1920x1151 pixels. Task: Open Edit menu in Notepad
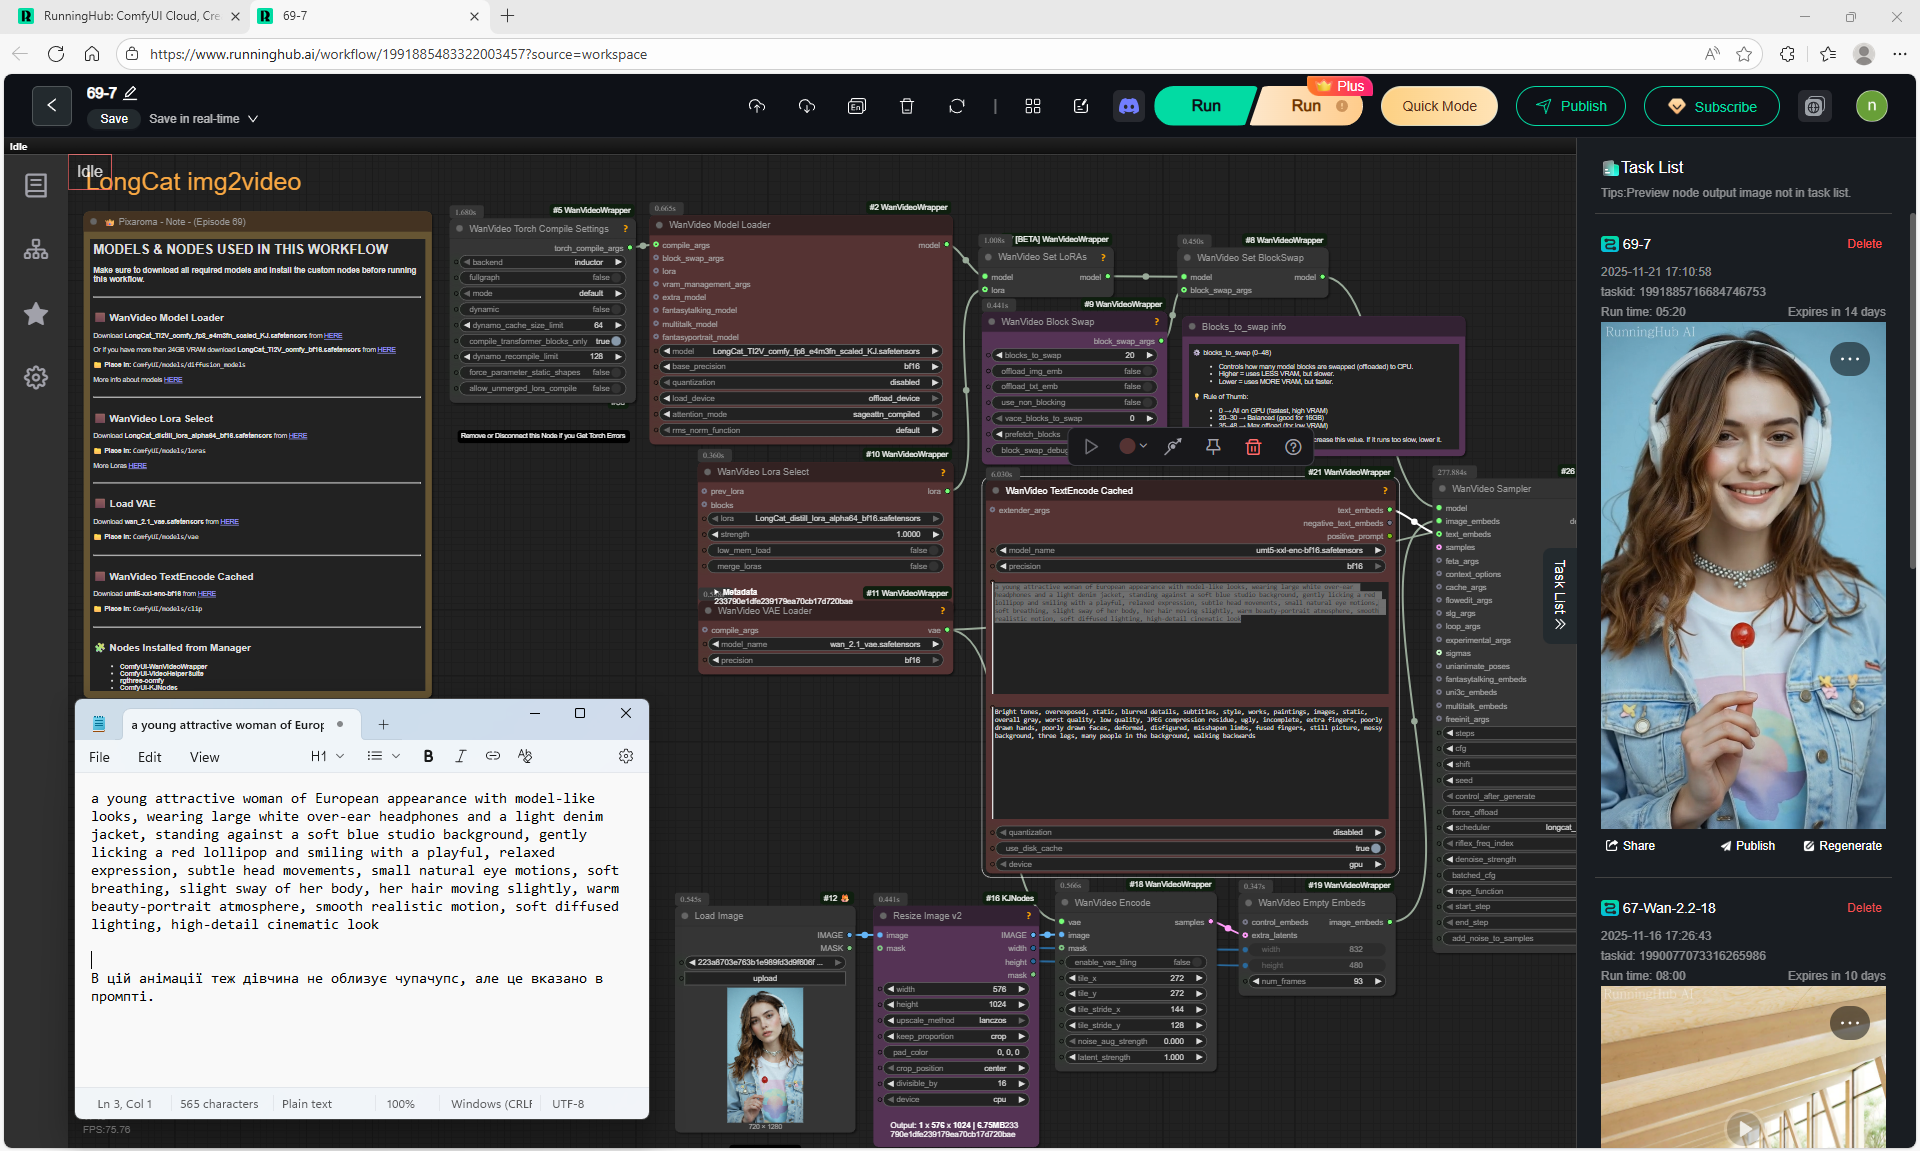point(149,757)
